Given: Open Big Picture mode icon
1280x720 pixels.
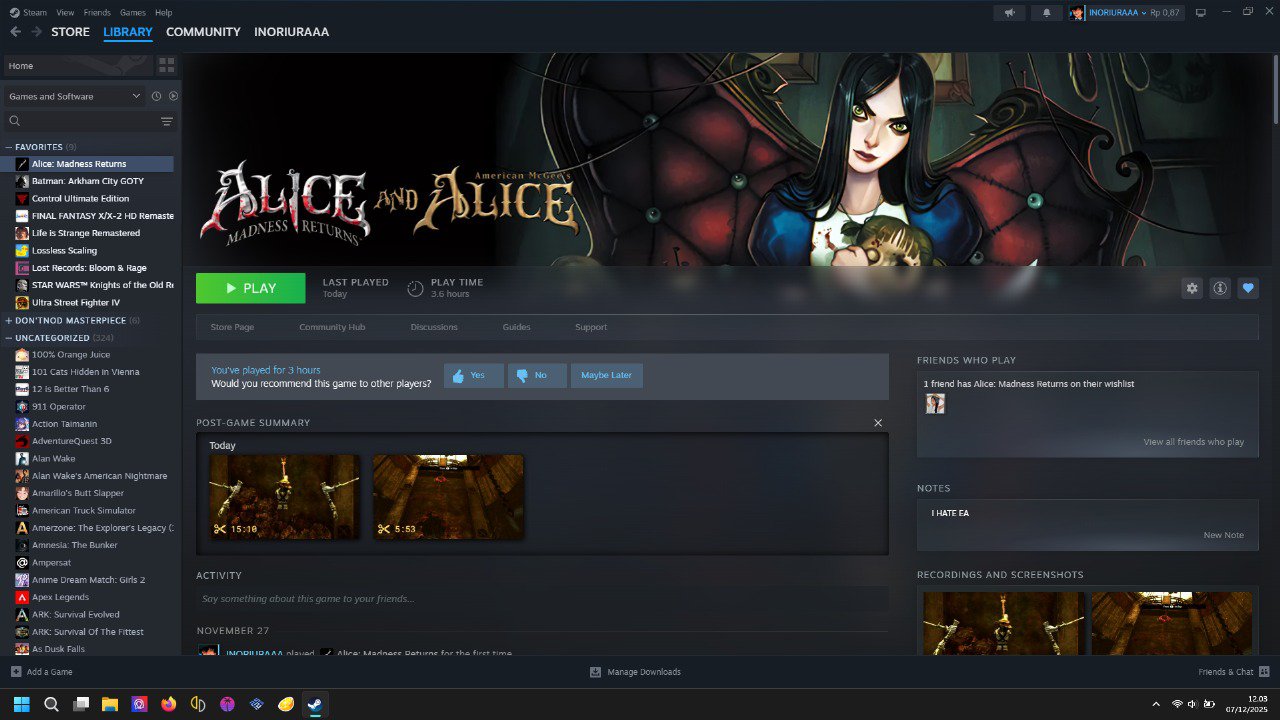Looking at the screenshot, I should point(1201,13).
